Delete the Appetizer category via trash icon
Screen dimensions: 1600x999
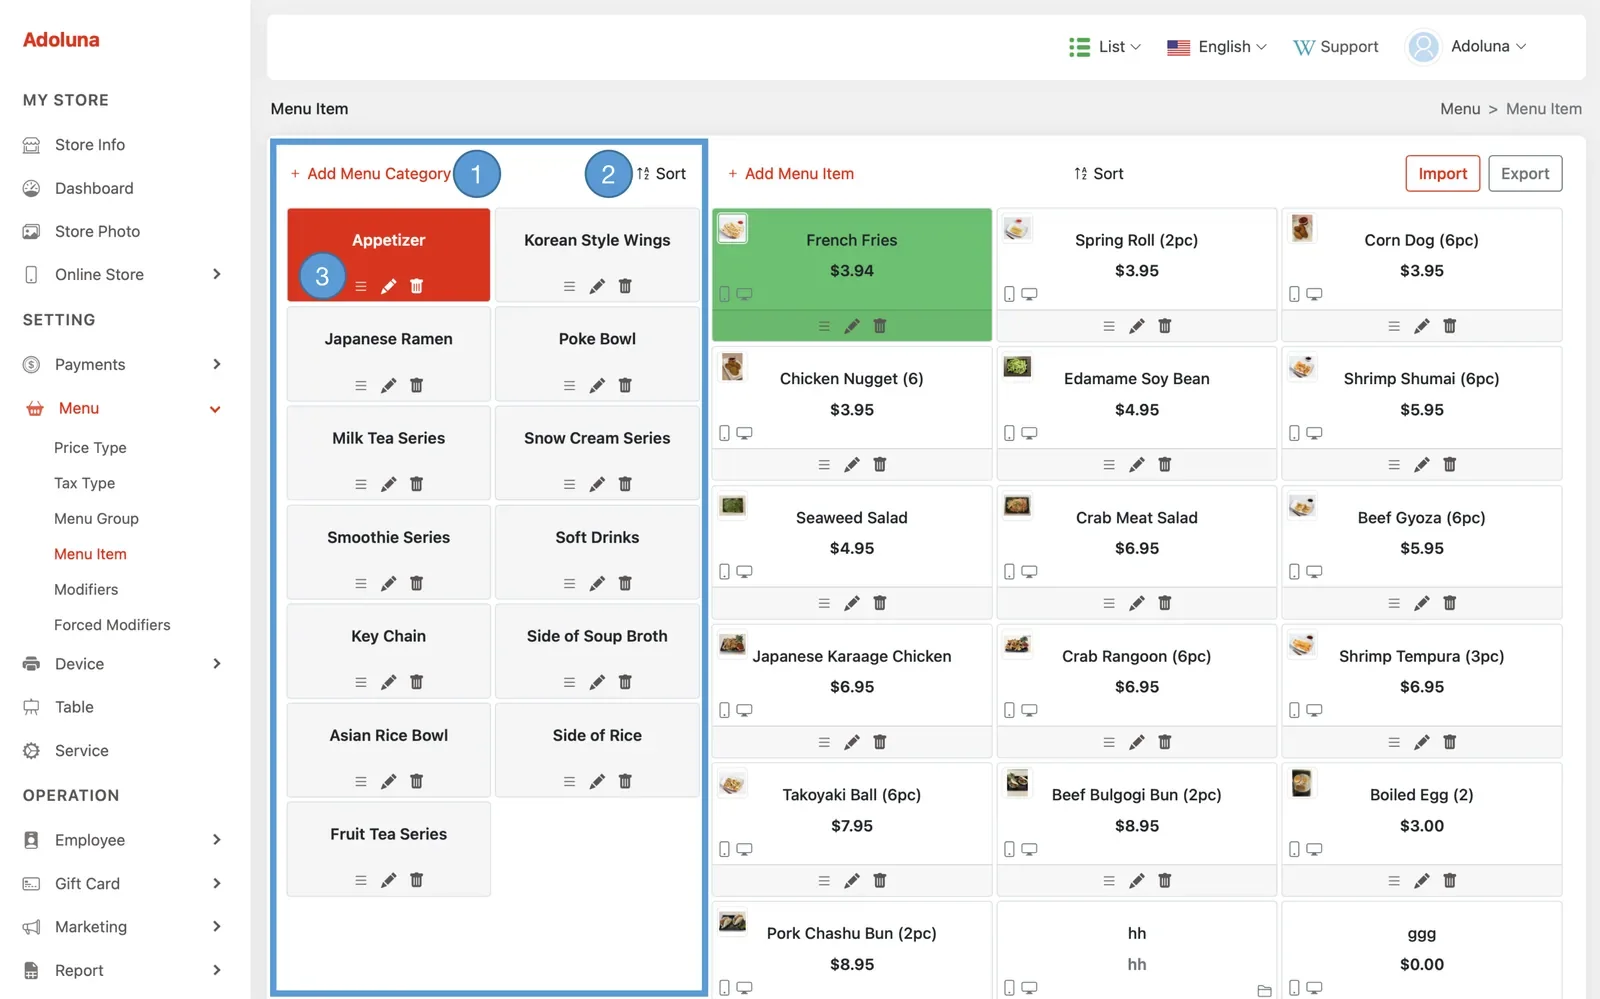[416, 287]
